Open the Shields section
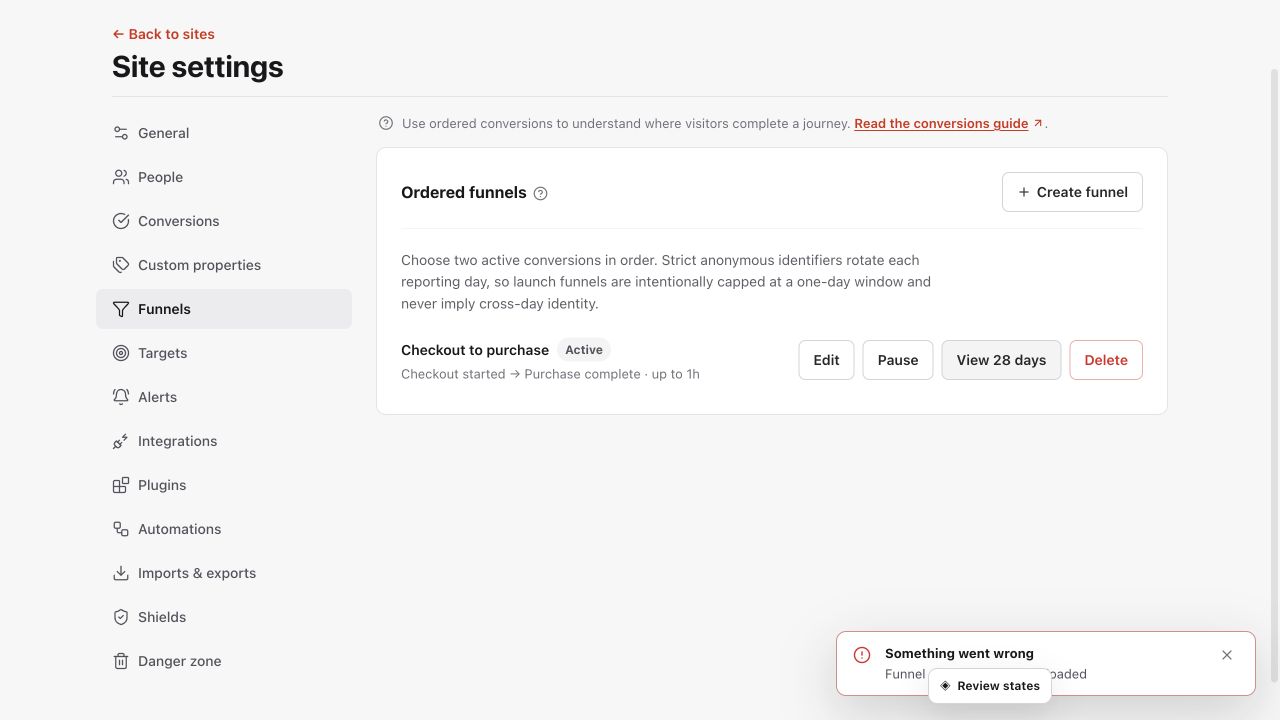1280x720 pixels. [224, 617]
